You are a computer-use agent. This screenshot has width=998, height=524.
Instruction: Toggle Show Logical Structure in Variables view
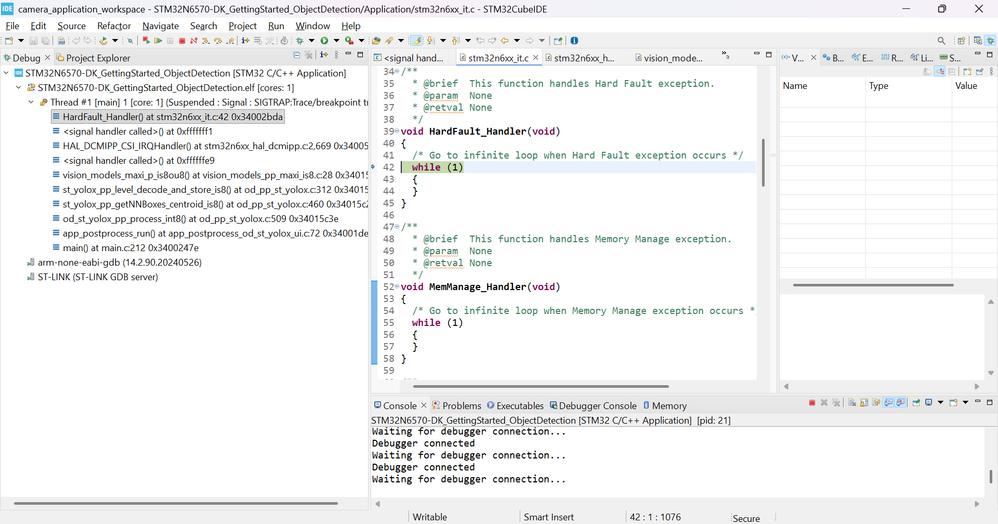point(940,72)
